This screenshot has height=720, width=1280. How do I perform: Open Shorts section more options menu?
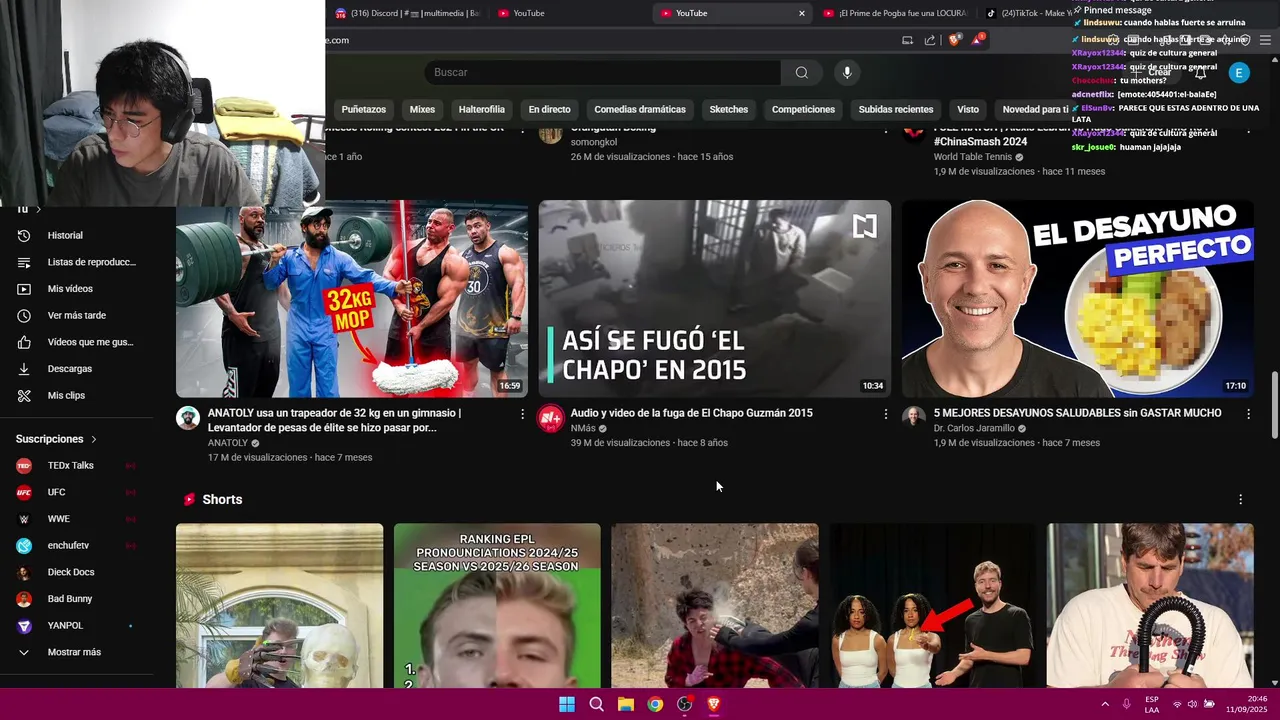pos(1240,499)
